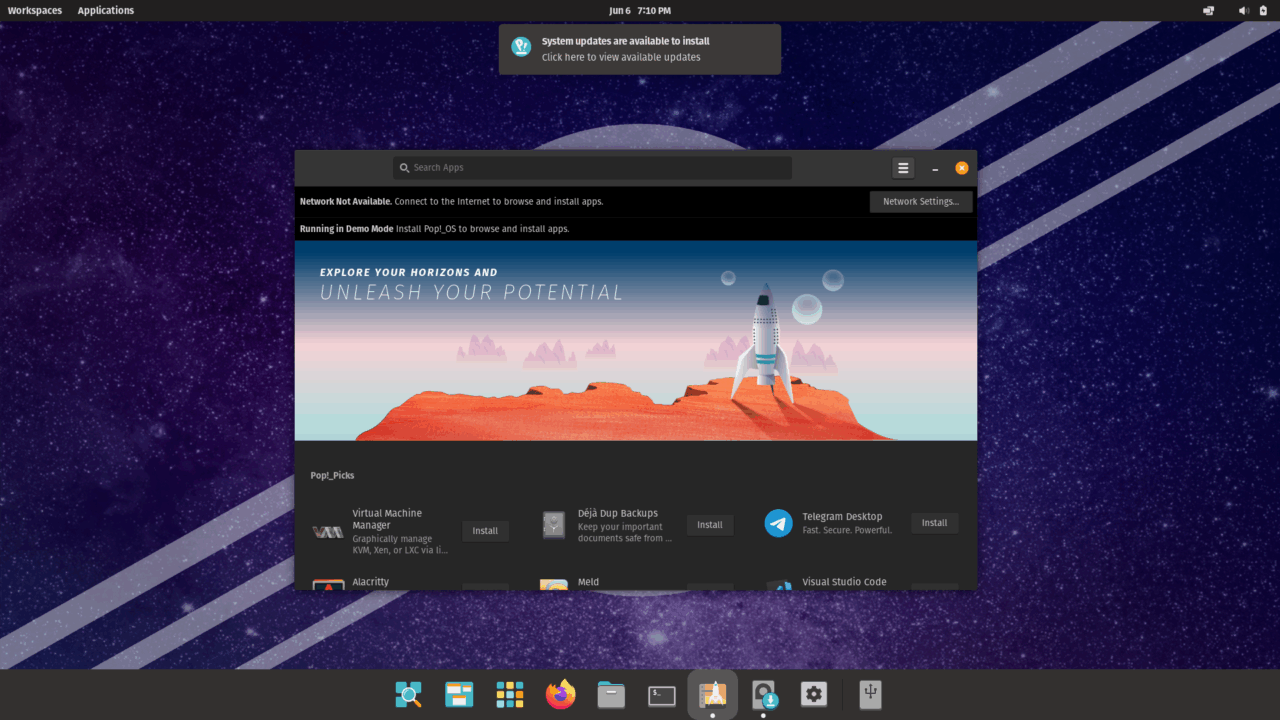Open the Workspaces overview
The width and height of the screenshot is (1280, 720).
pyautogui.click(x=35, y=10)
